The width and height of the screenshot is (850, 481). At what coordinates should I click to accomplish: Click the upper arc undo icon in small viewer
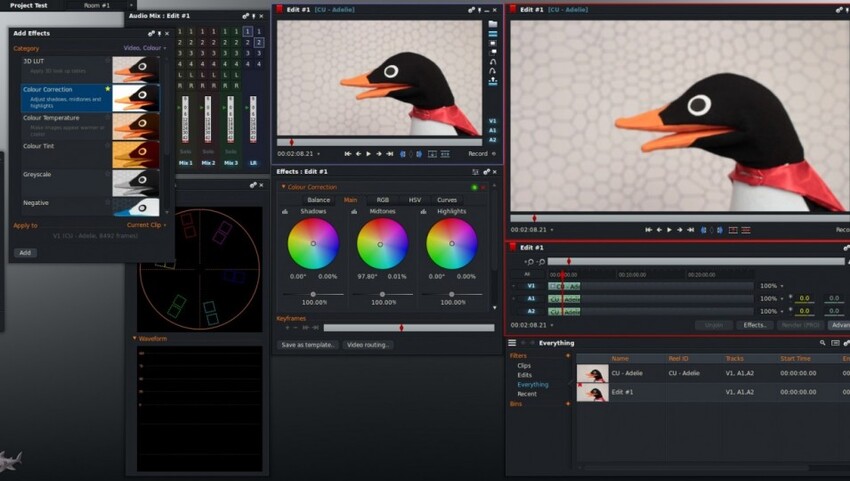pos(493,62)
